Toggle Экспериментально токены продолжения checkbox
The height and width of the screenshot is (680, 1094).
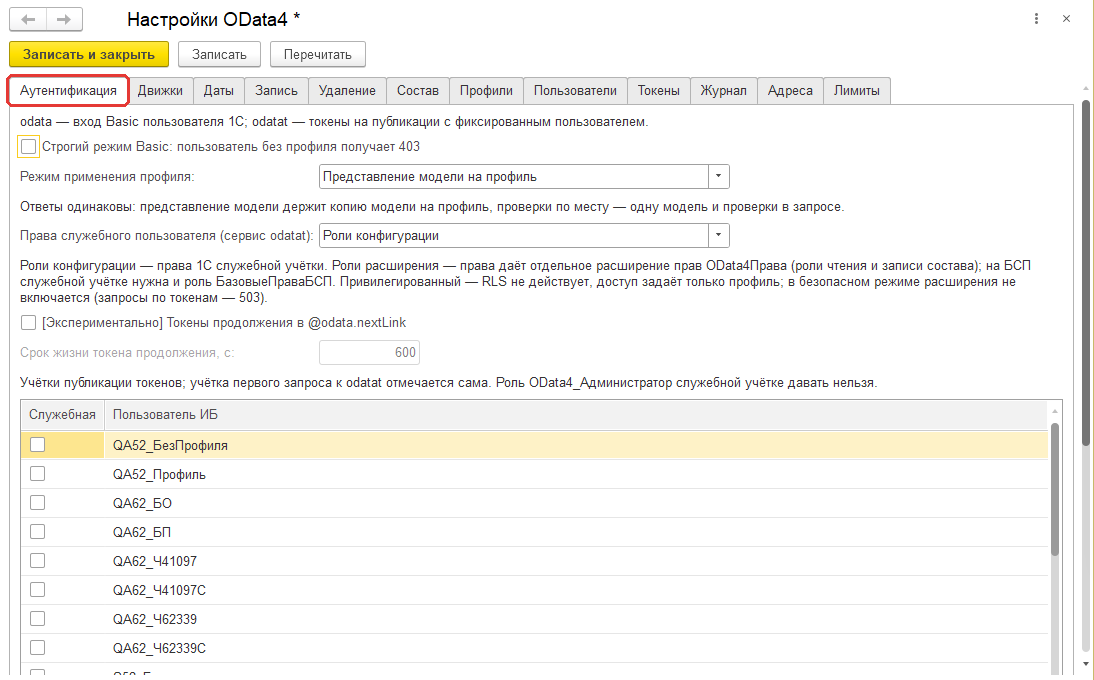click(29, 322)
